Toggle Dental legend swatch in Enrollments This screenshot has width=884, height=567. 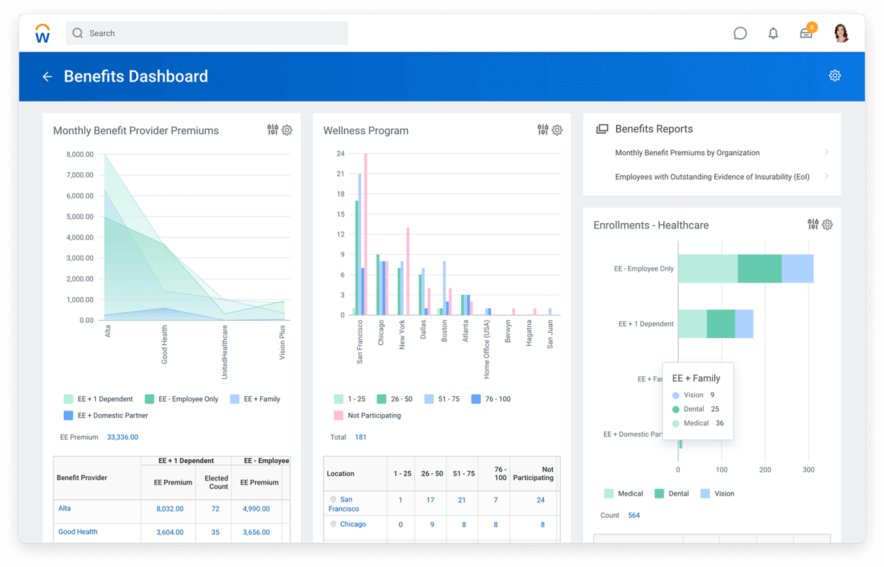click(659, 494)
